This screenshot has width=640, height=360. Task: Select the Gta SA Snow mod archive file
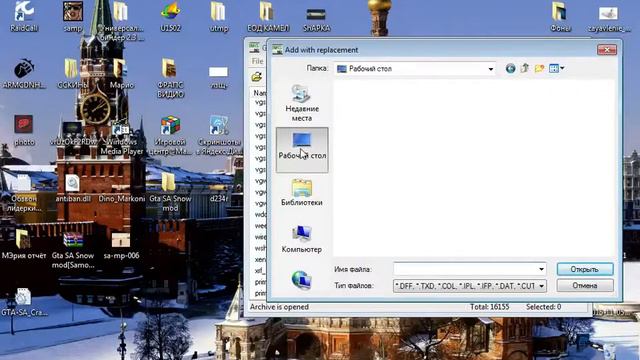coord(73,250)
